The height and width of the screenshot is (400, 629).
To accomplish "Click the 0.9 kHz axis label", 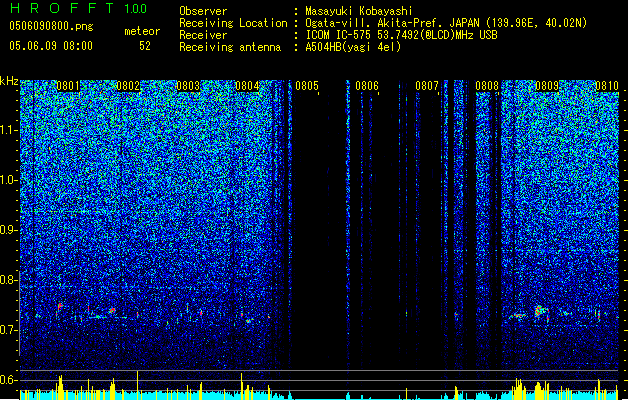I will [9, 230].
